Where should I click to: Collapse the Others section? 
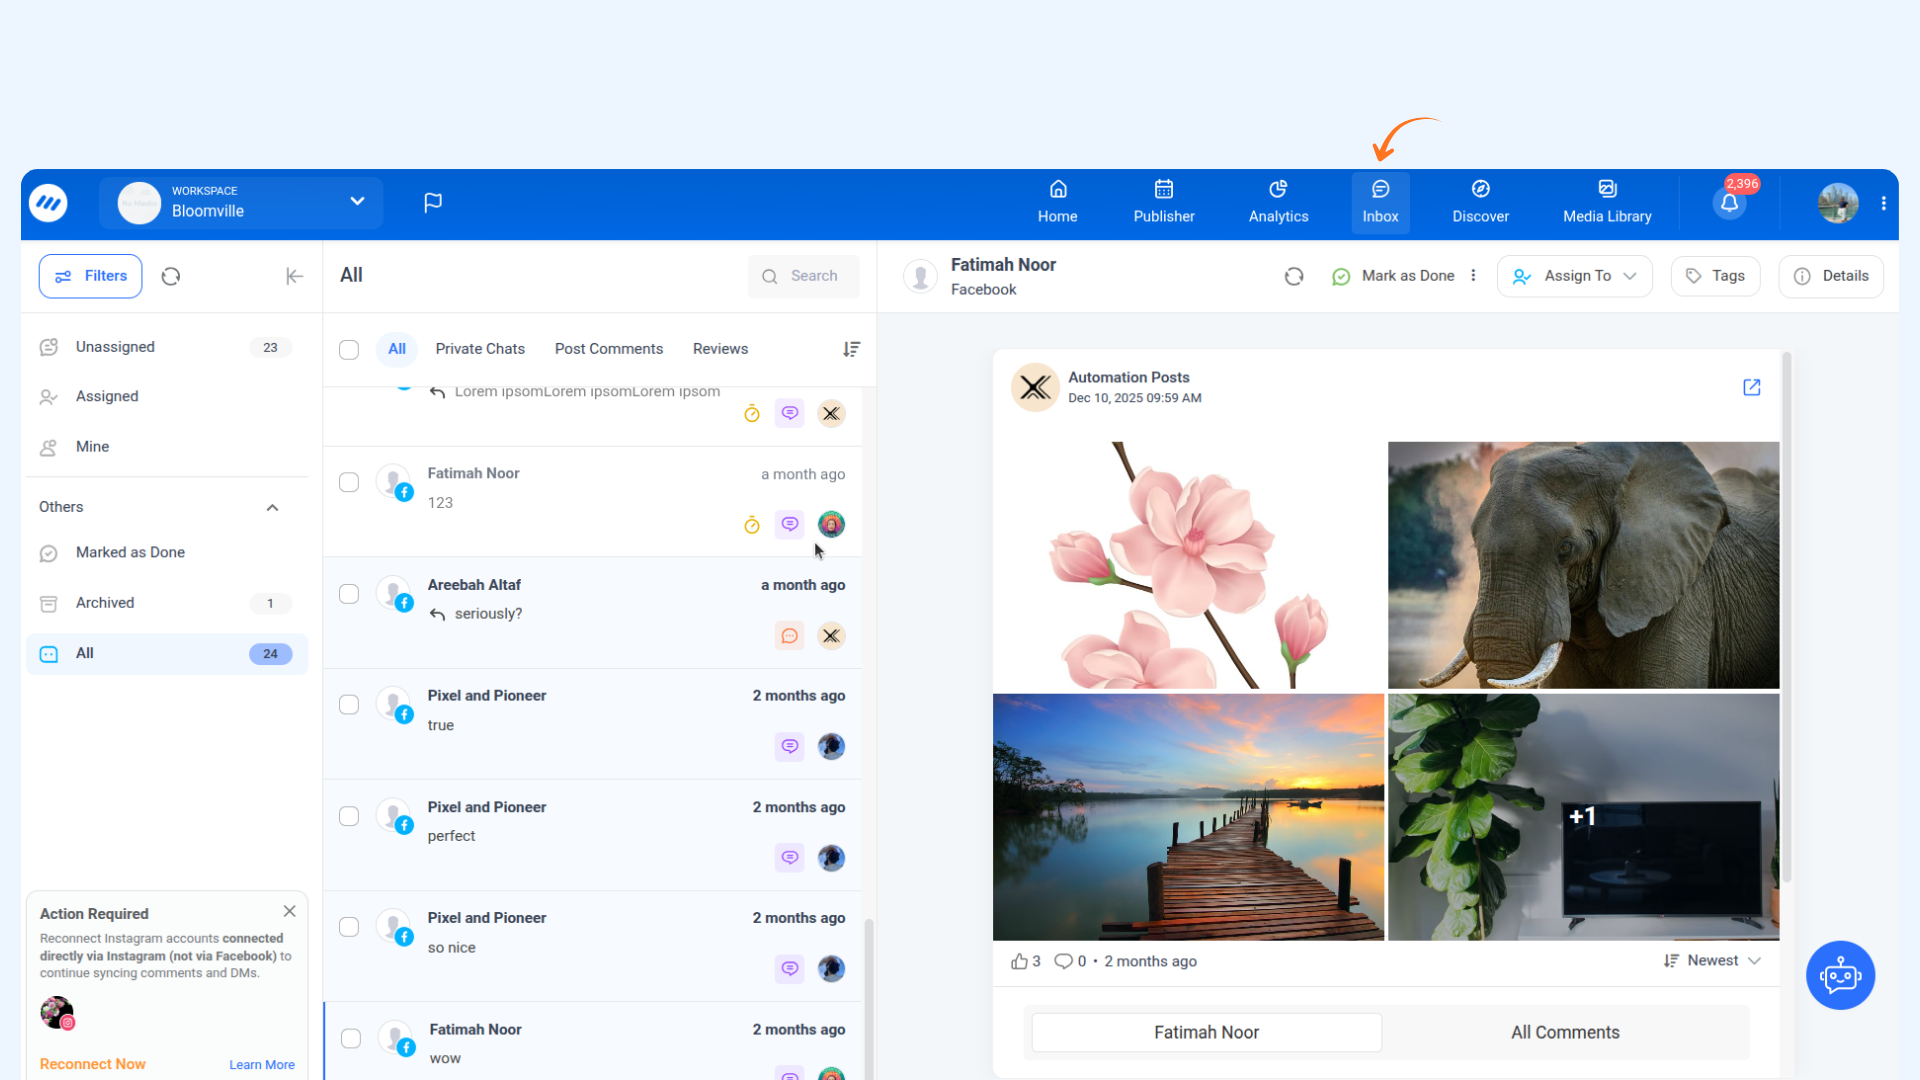[x=272, y=508]
